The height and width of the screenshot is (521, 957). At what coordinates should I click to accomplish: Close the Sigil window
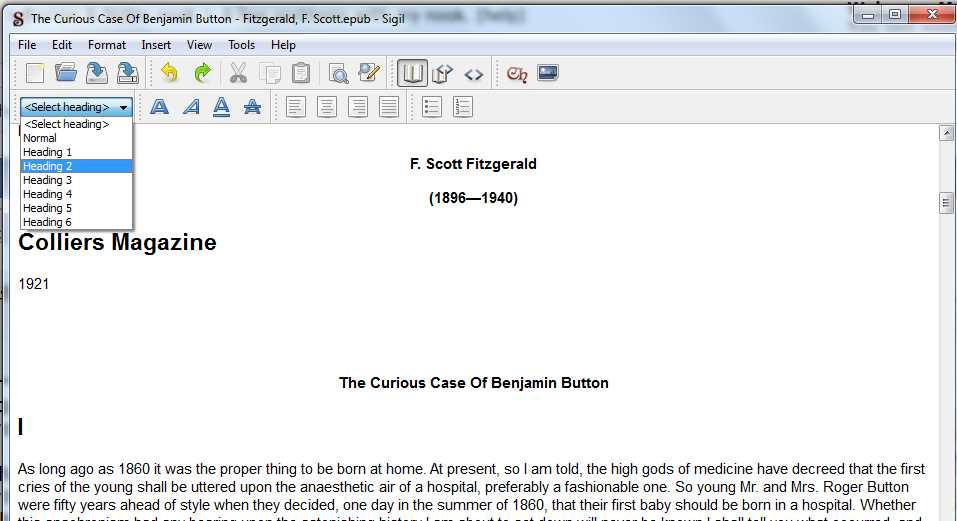932,15
